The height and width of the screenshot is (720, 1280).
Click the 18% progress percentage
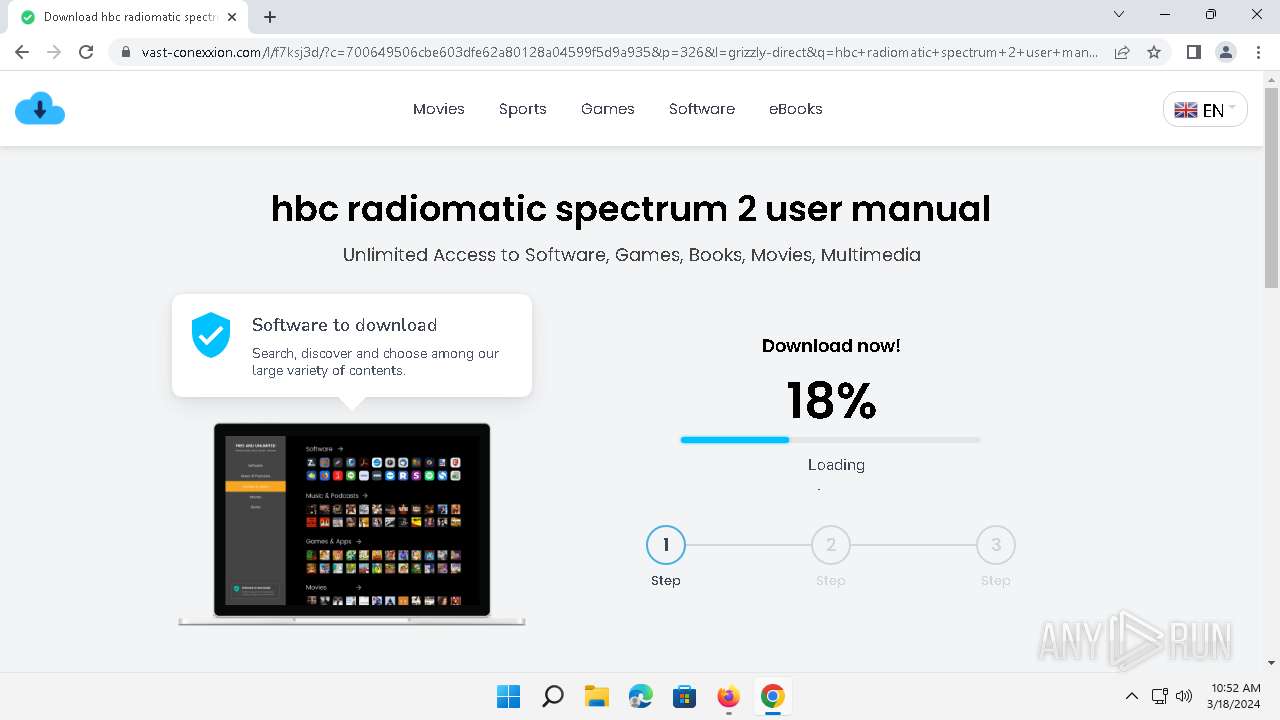pyautogui.click(x=831, y=400)
